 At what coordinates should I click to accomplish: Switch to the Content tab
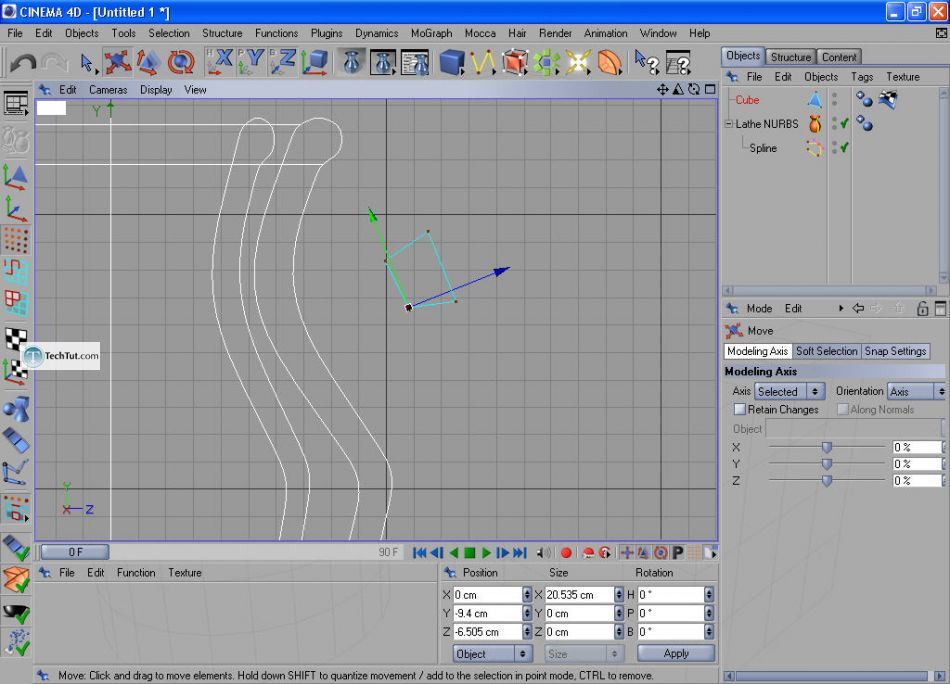839,57
